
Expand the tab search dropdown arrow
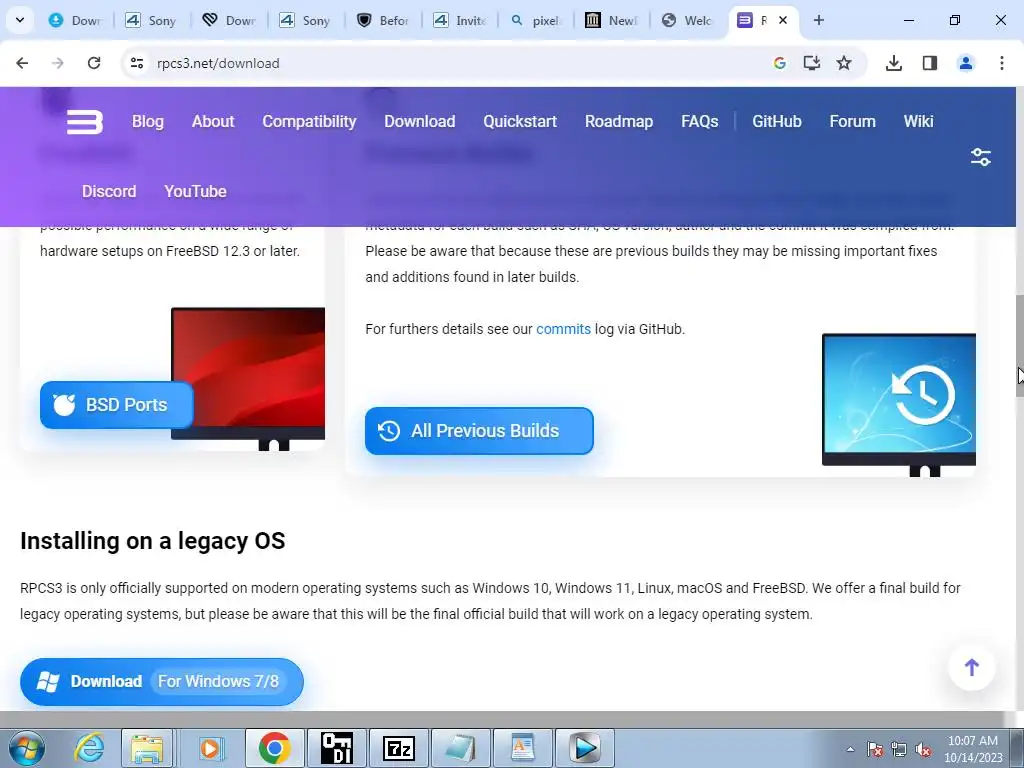tap(20, 20)
